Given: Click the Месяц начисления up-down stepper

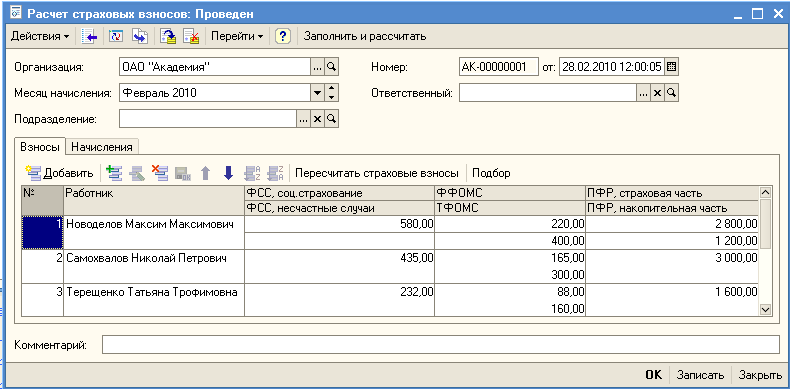Looking at the screenshot, I should (332, 93).
